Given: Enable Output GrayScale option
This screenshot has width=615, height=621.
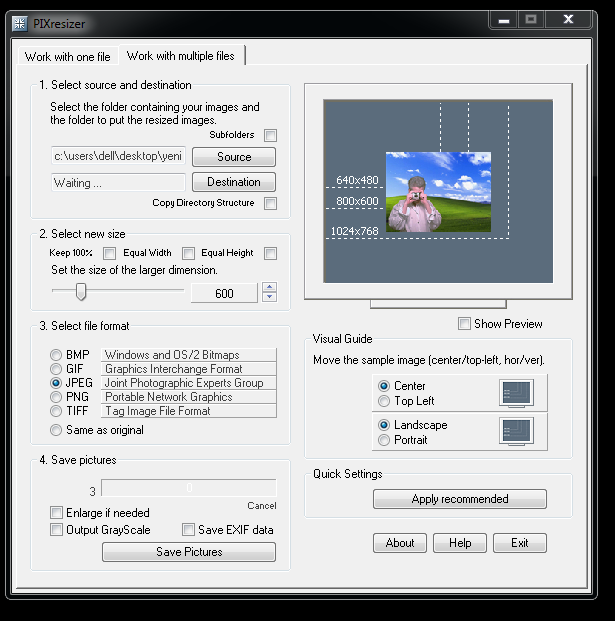Looking at the screenshot, I should (x=57, y=530).
